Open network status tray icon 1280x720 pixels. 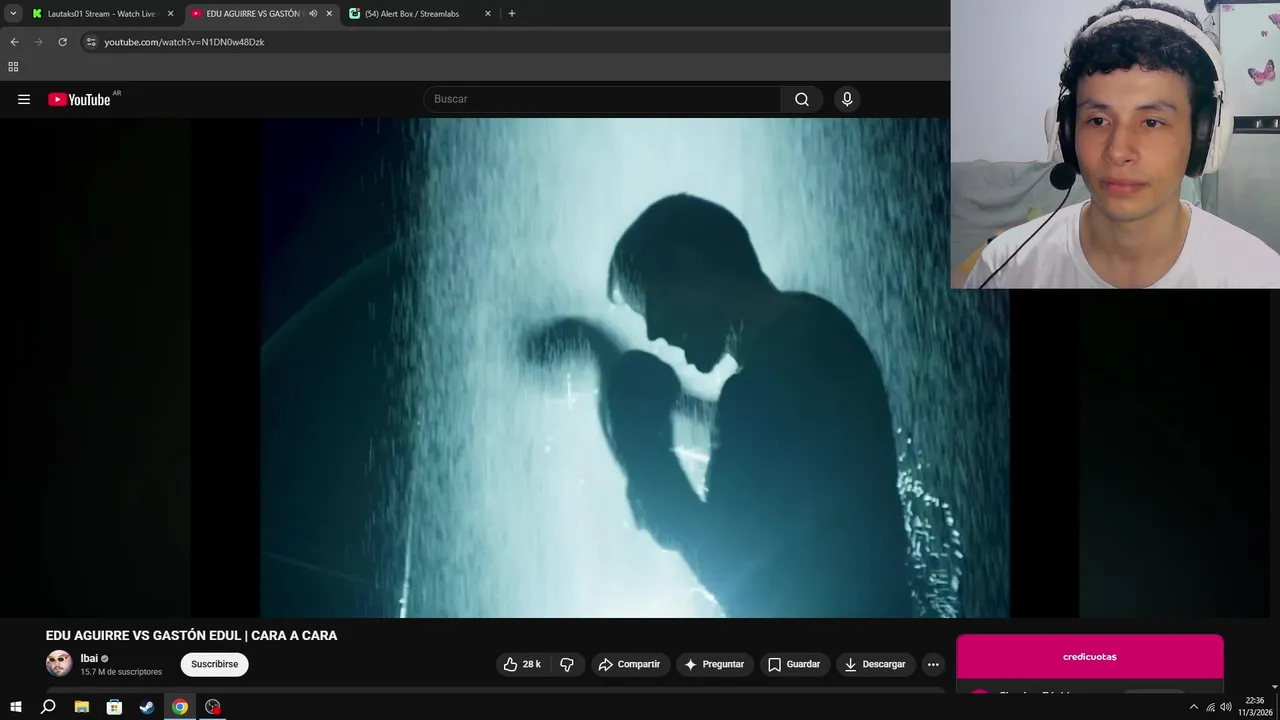point(1210,707)
